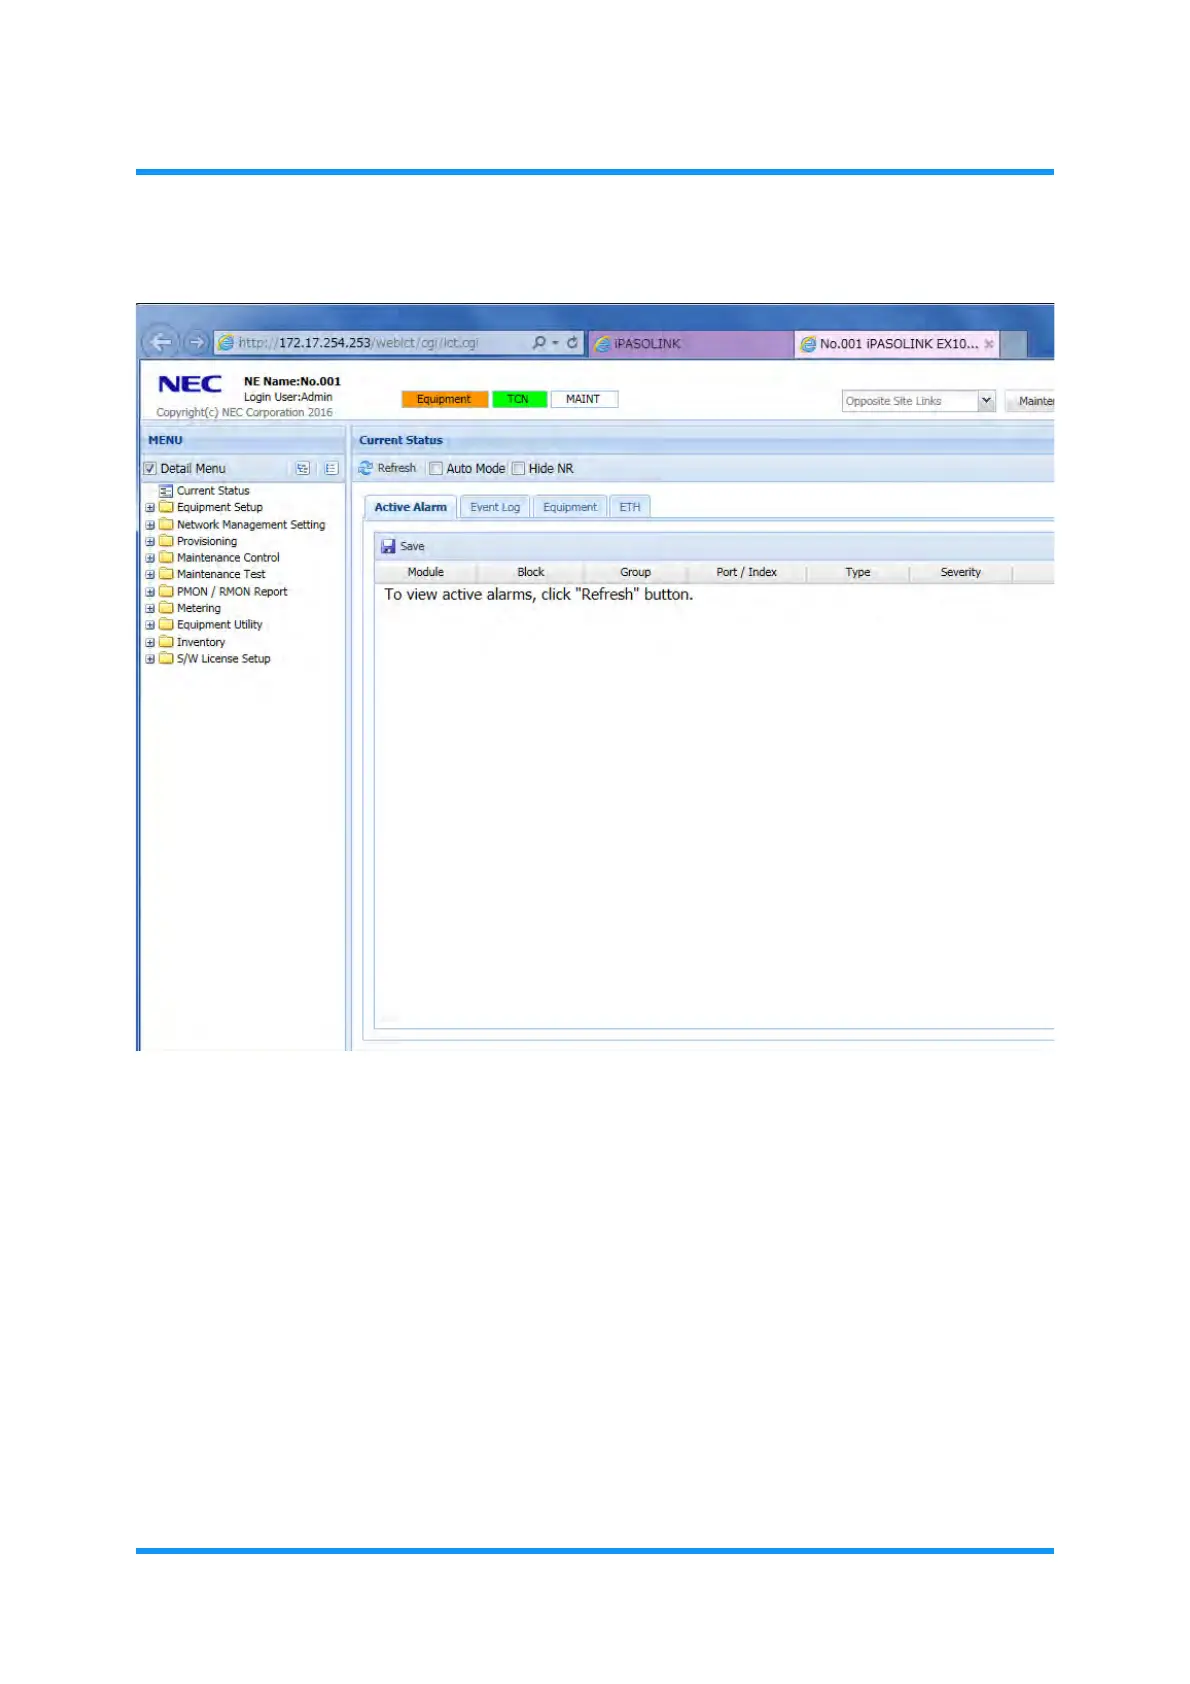Click the expand-all tree icon beside Detail Menu
The width and height of the screenshot is (1190, 1684).
pyautogui.click(x=302, y=468)
